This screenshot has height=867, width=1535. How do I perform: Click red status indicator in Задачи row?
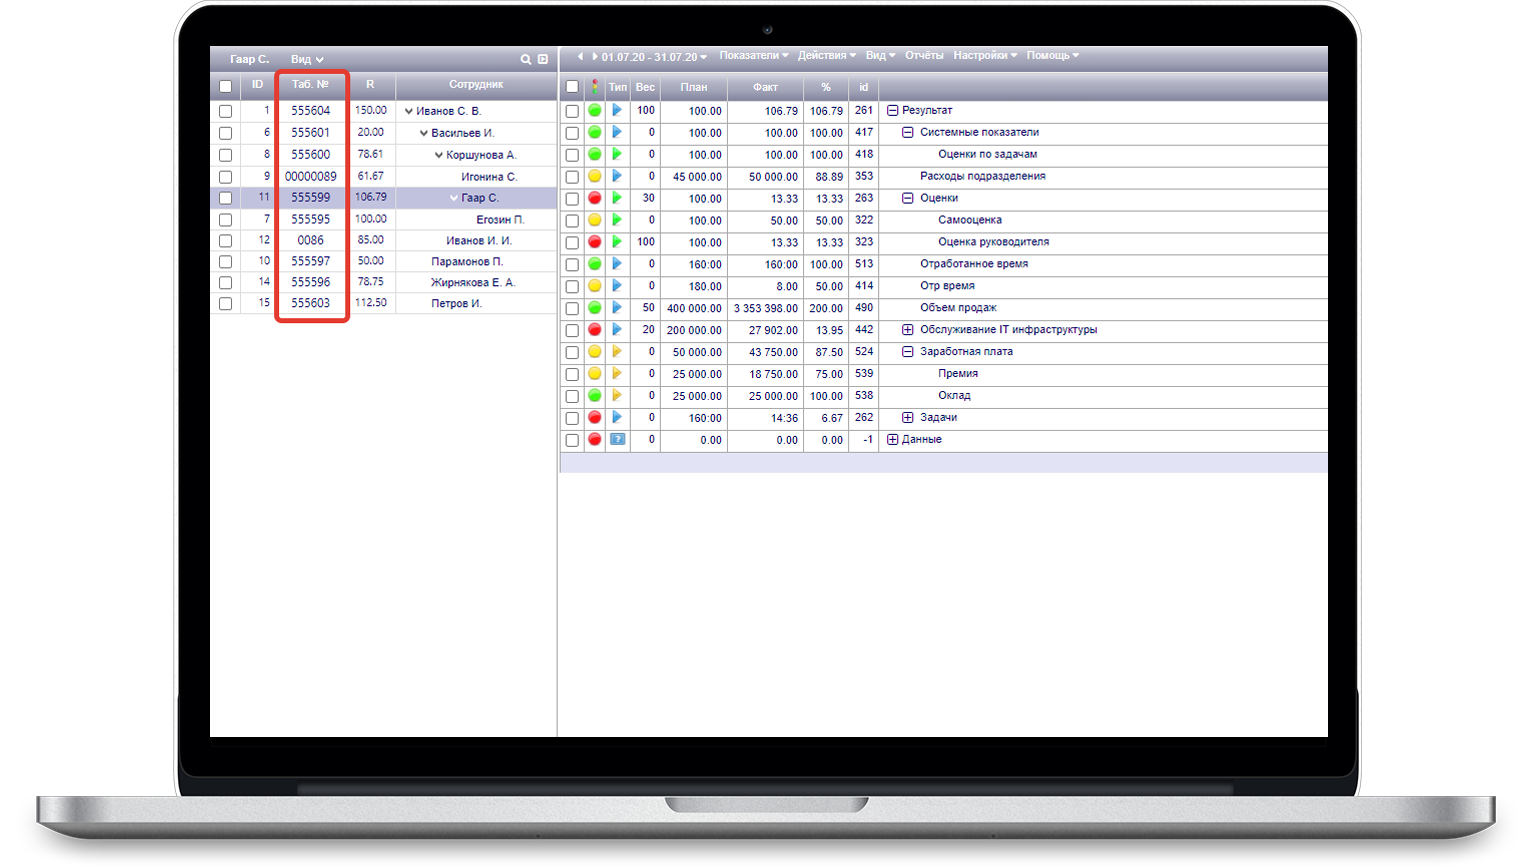point(595,418)
